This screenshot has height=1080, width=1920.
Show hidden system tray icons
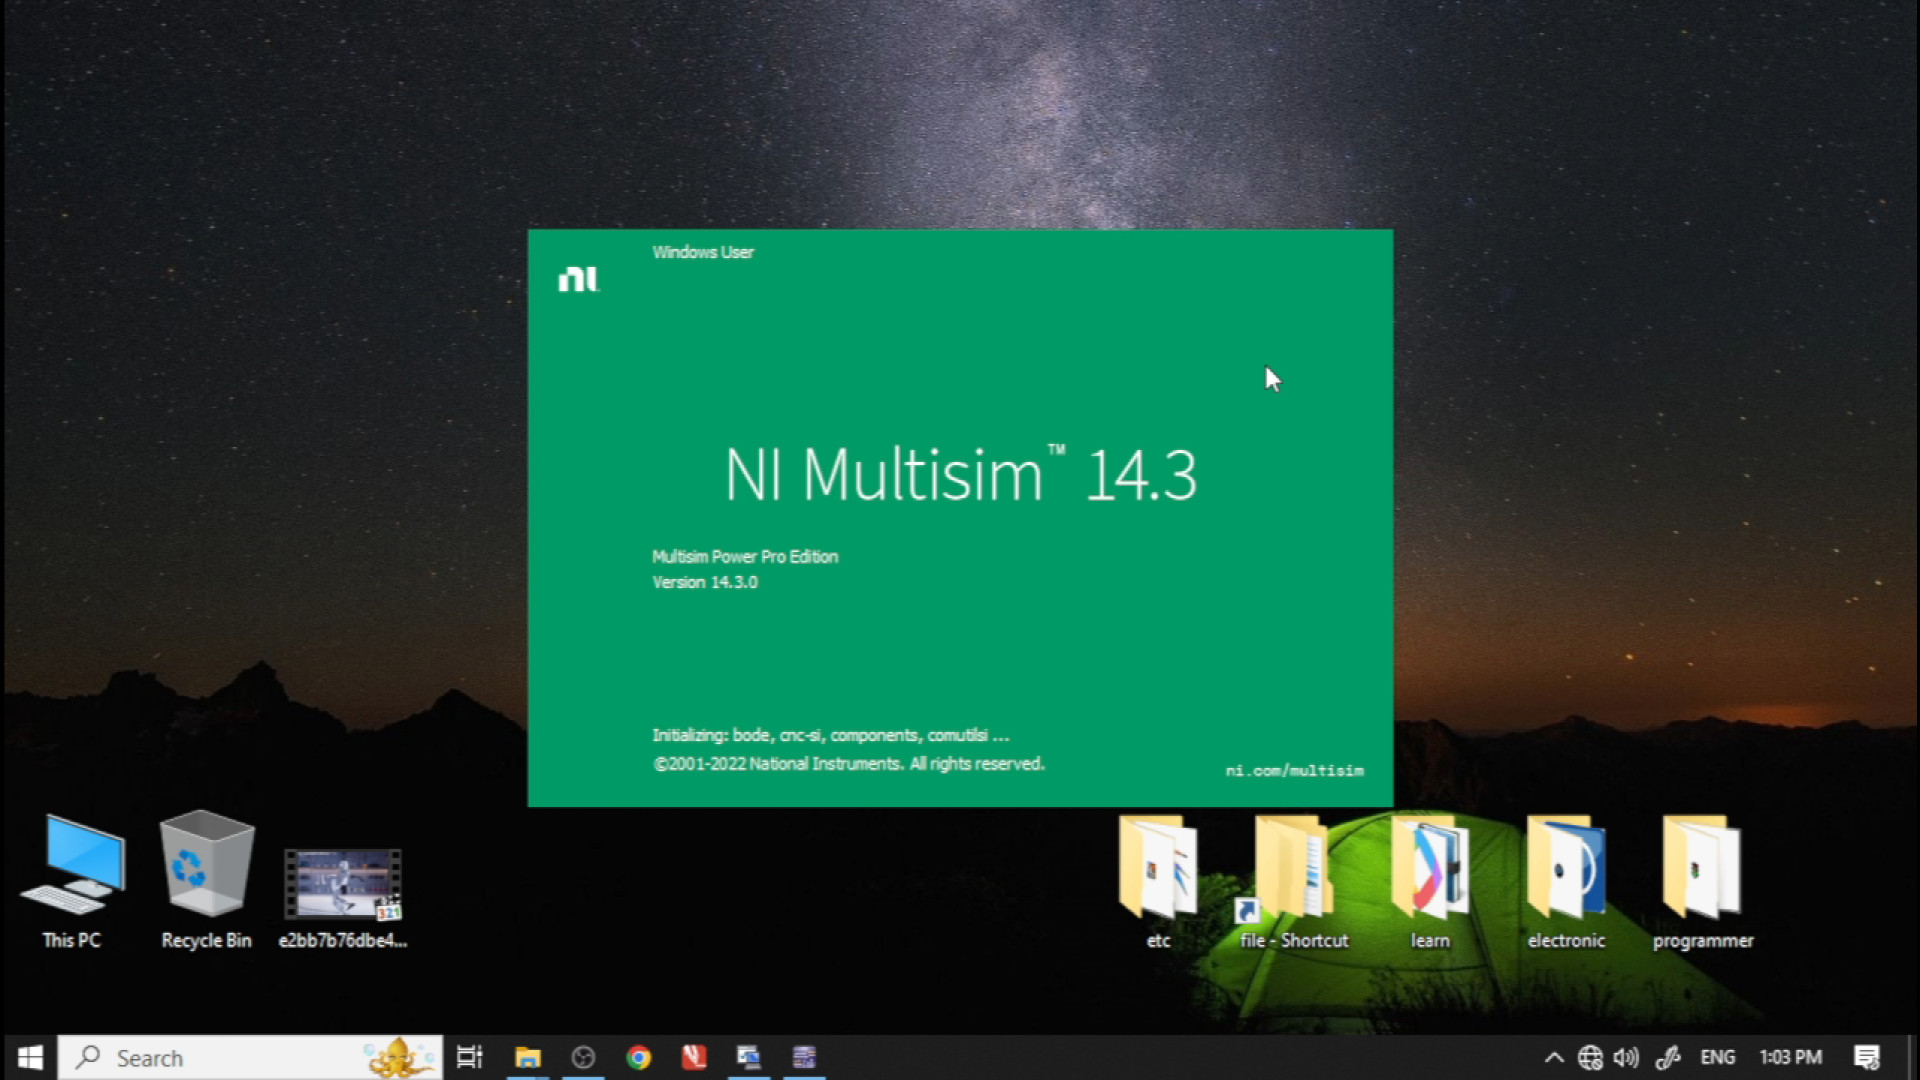pyautogui.click(x=1554, y=1057)
